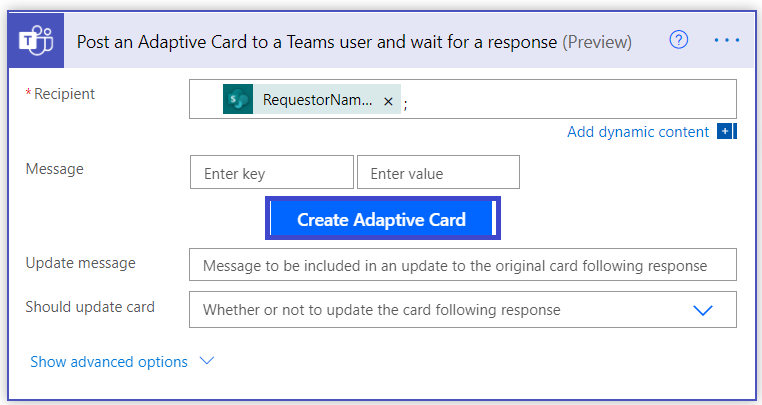Open the ellipsis more options menu
Screen dimensions: 762x405
[727, 40]
